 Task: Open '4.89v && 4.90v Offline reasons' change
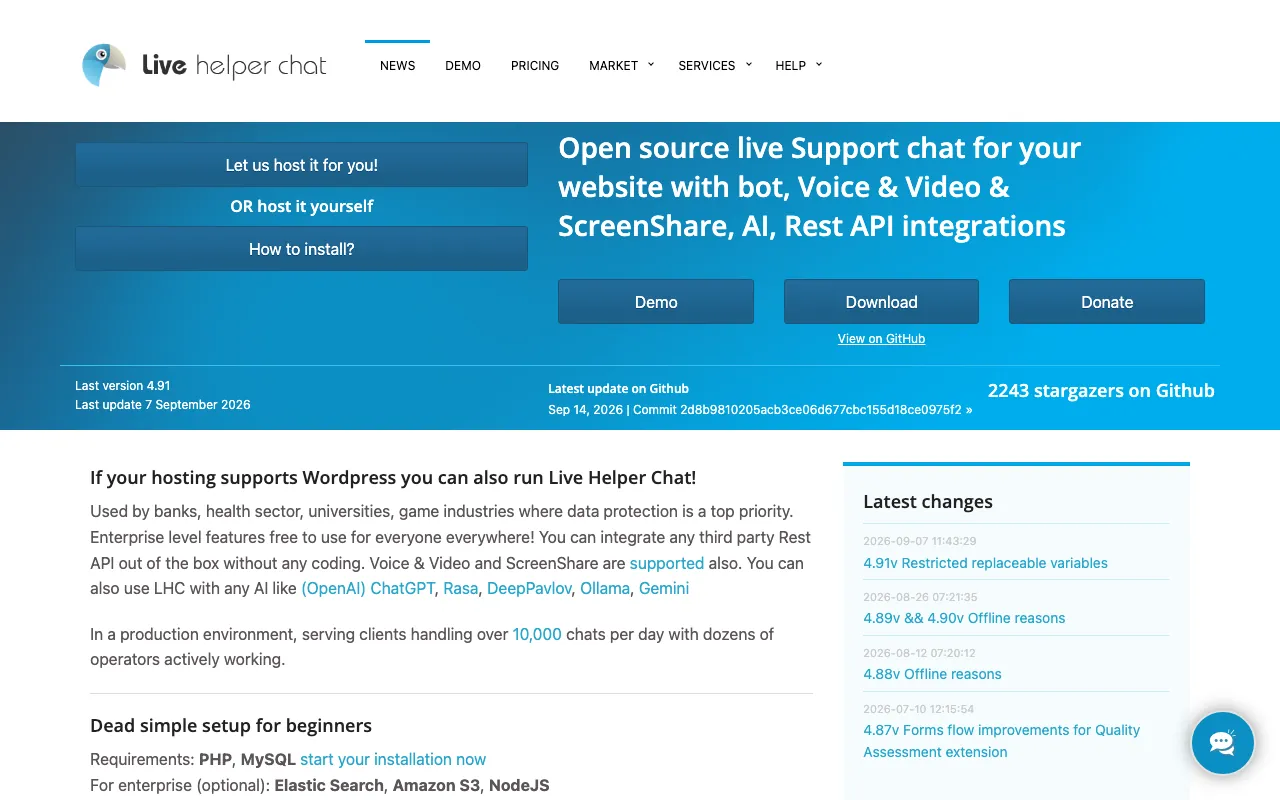964,618
